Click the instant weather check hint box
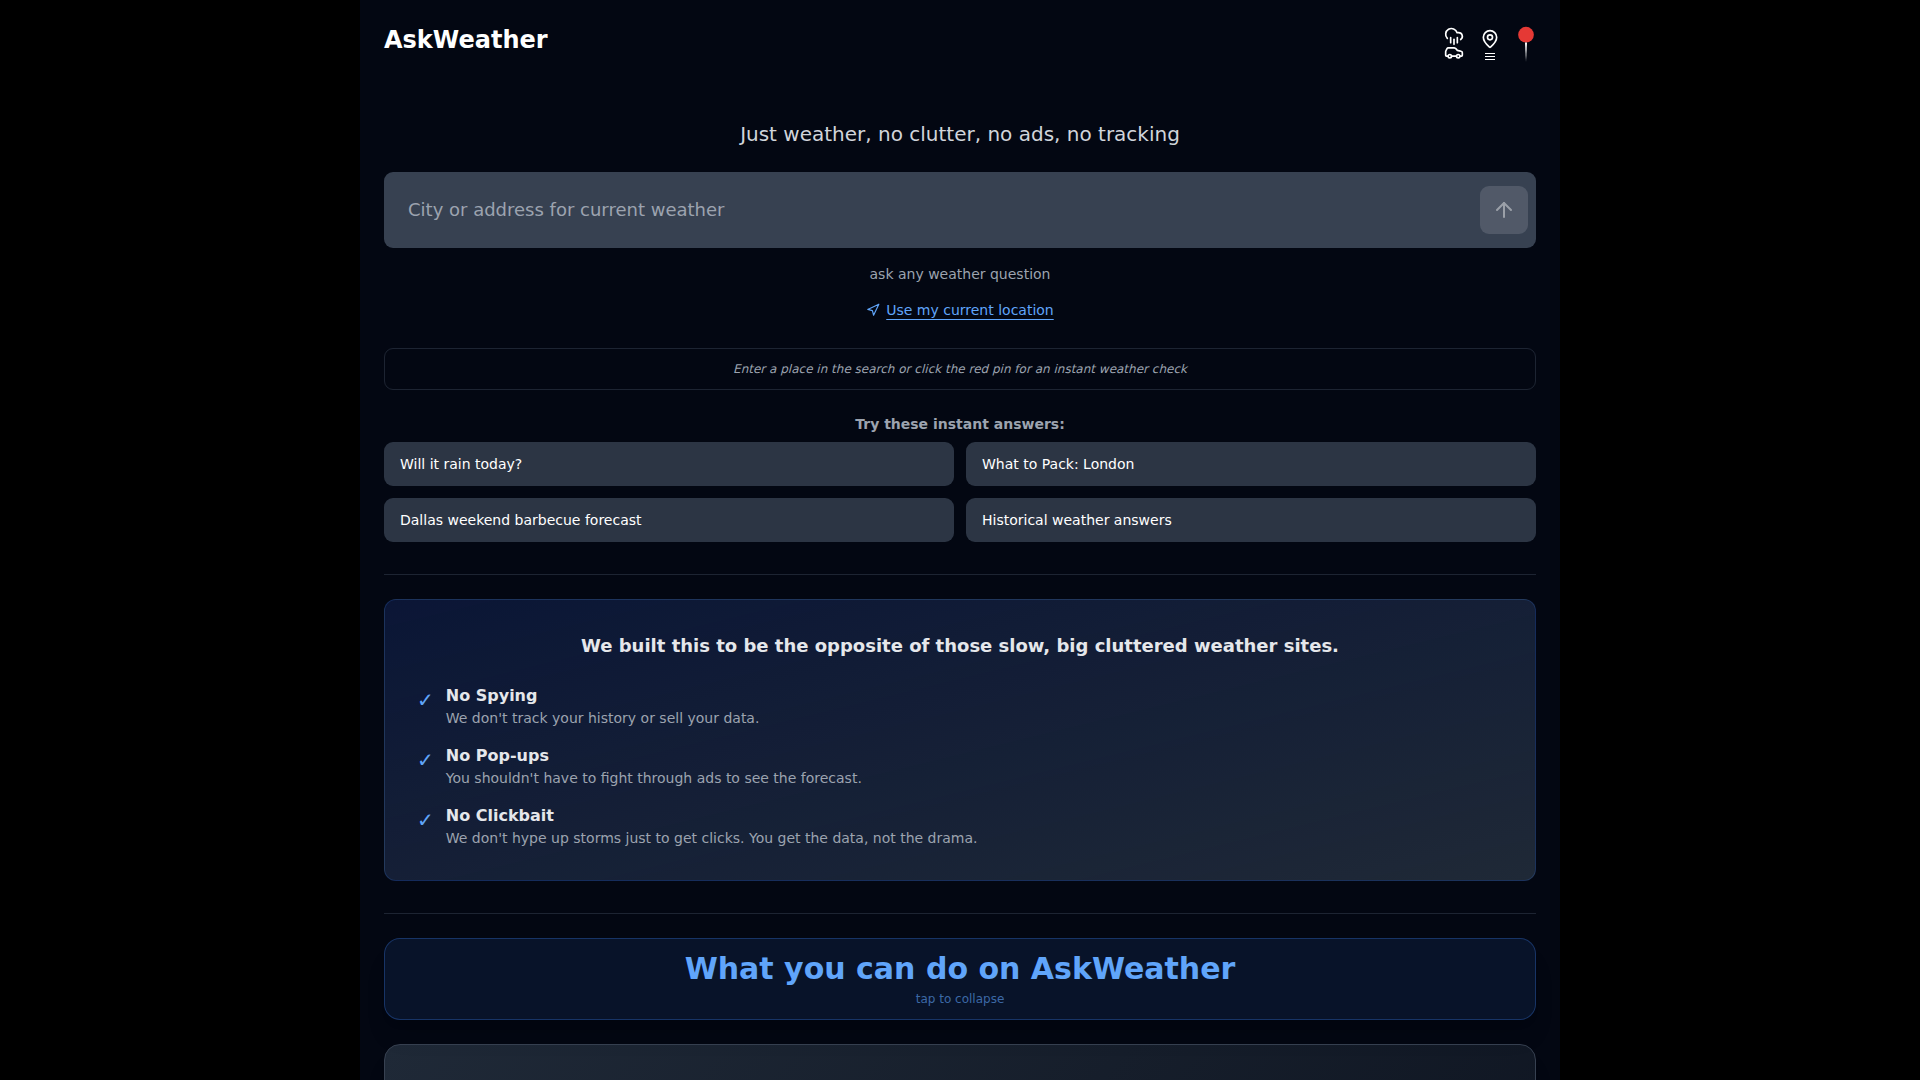The height and width of the screenshot is (1080, 1920). [959, 369]
